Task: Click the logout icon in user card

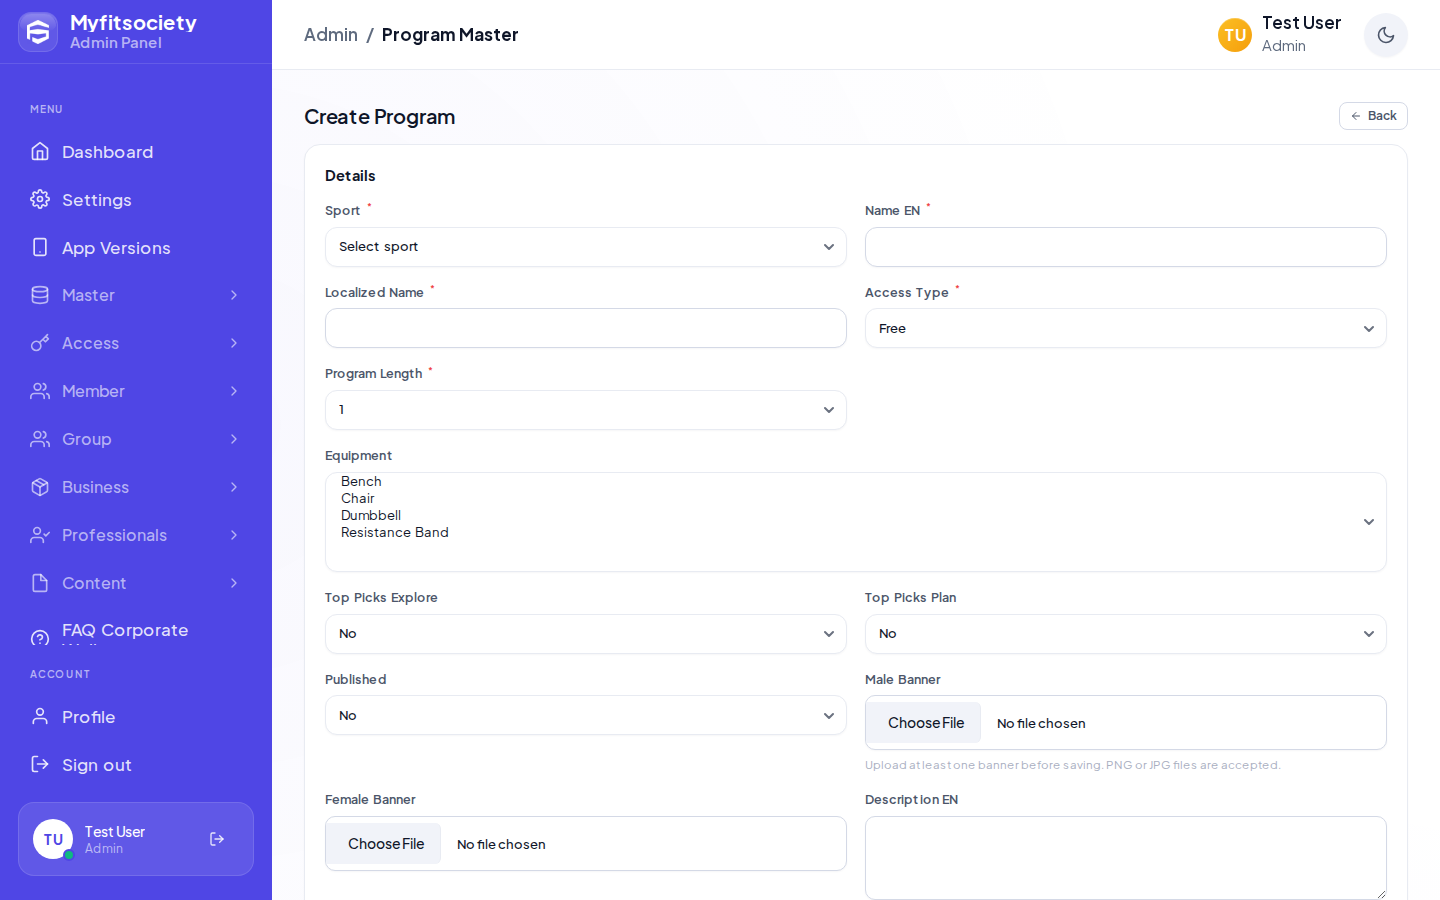Action: coord(217,839)
